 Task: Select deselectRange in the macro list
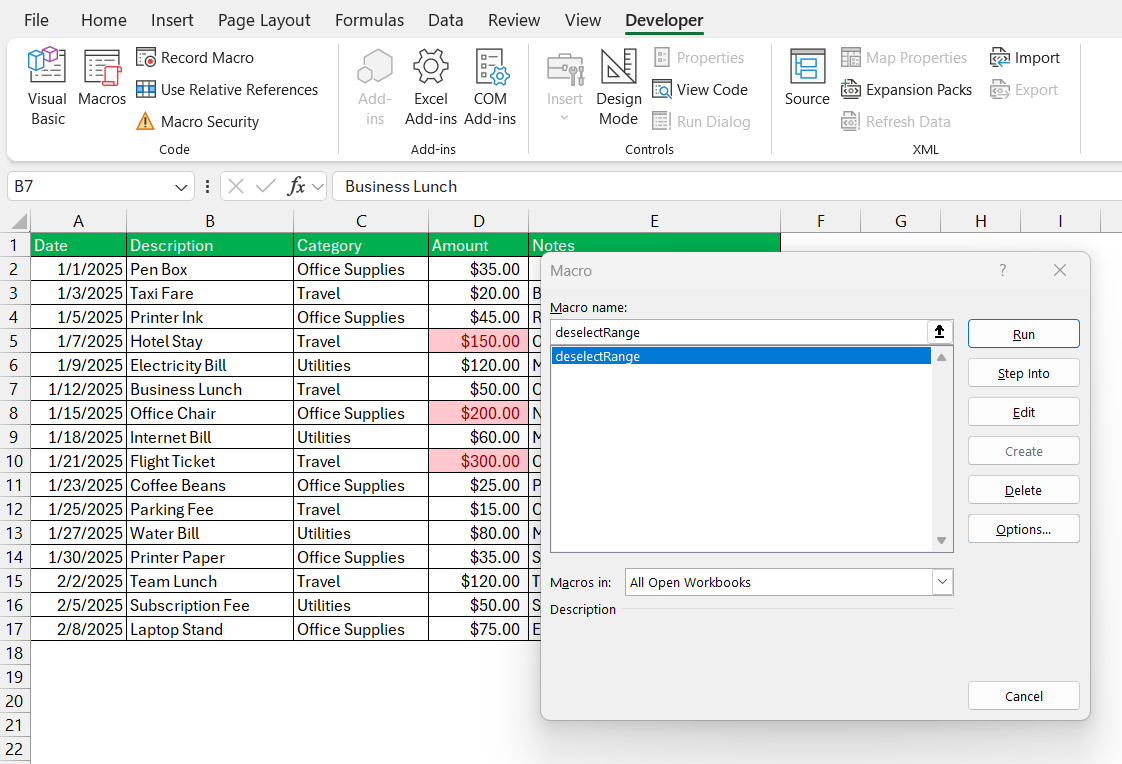741,356
